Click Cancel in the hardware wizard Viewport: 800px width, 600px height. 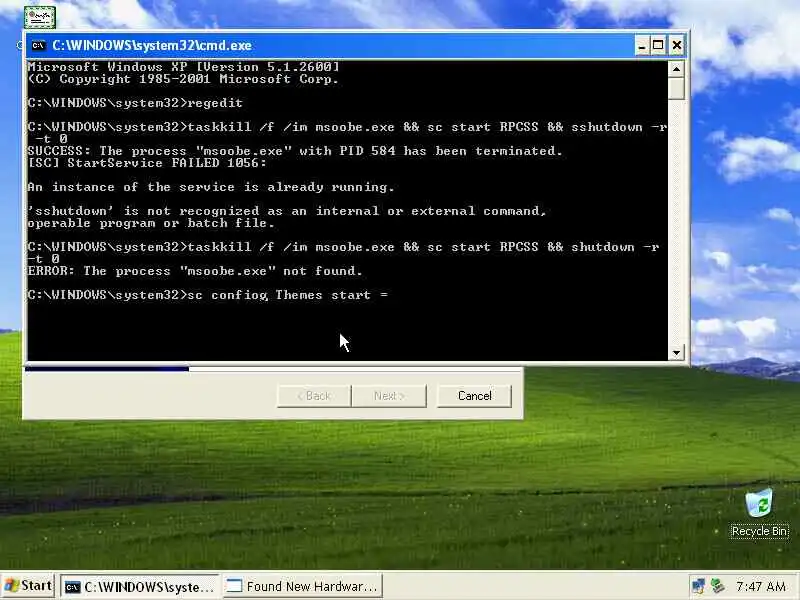(474, 396)
